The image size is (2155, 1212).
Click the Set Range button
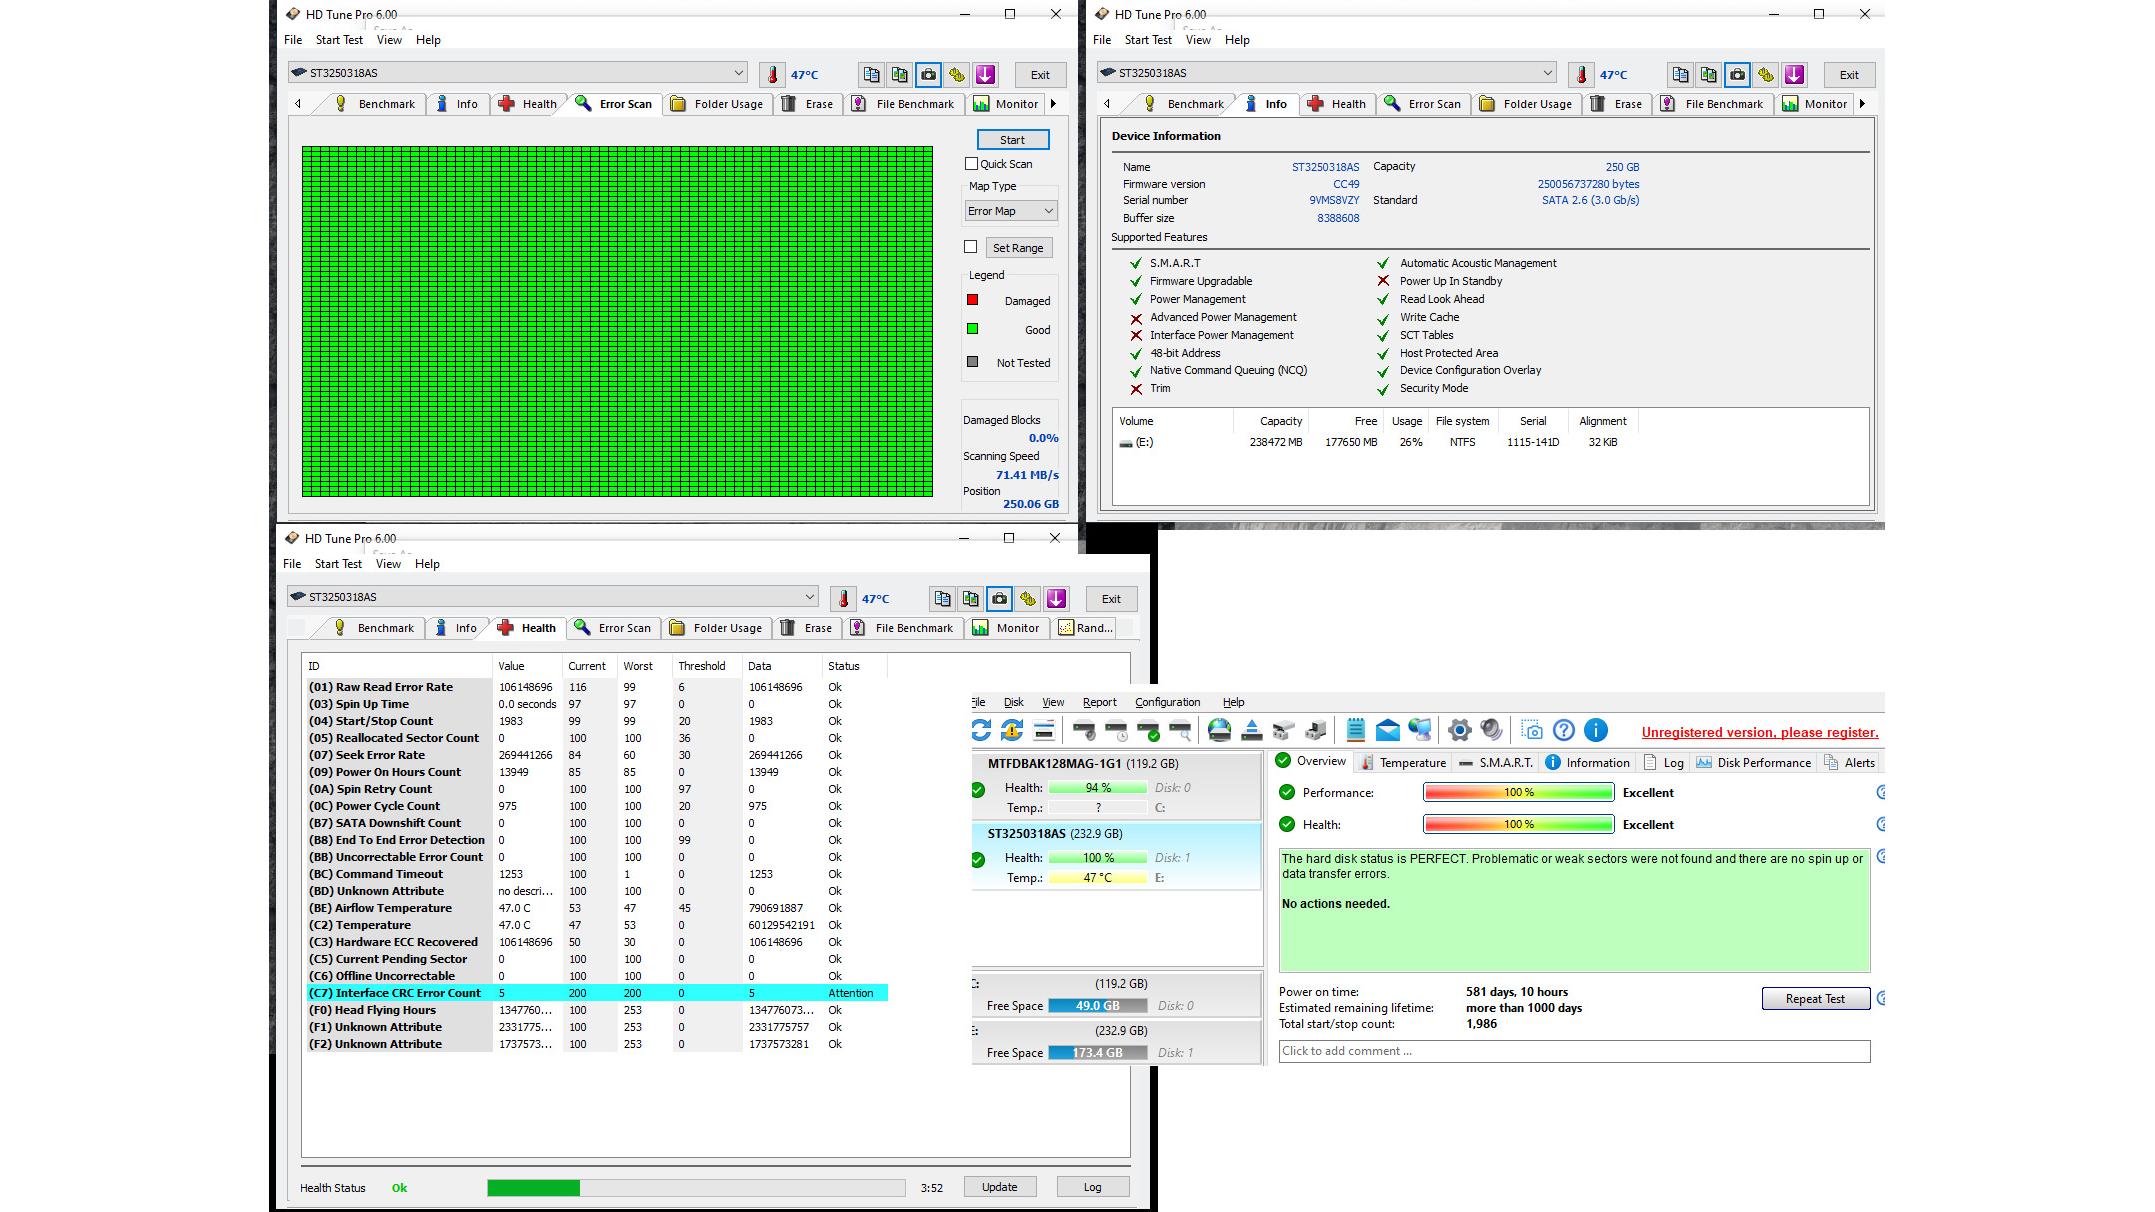tap(1017, 248)
